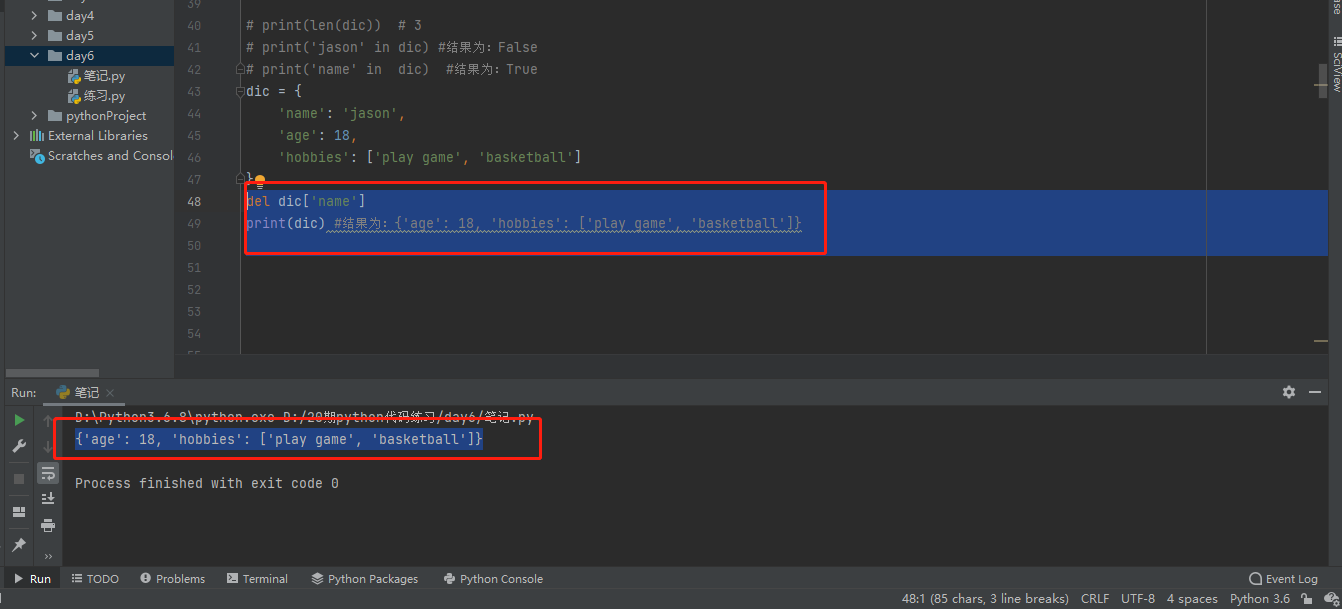Image resolution: width=1342 pixels, height=609 pixels.
Task: Toggle file read-only lock icon
Action: tap(1308, 598)
